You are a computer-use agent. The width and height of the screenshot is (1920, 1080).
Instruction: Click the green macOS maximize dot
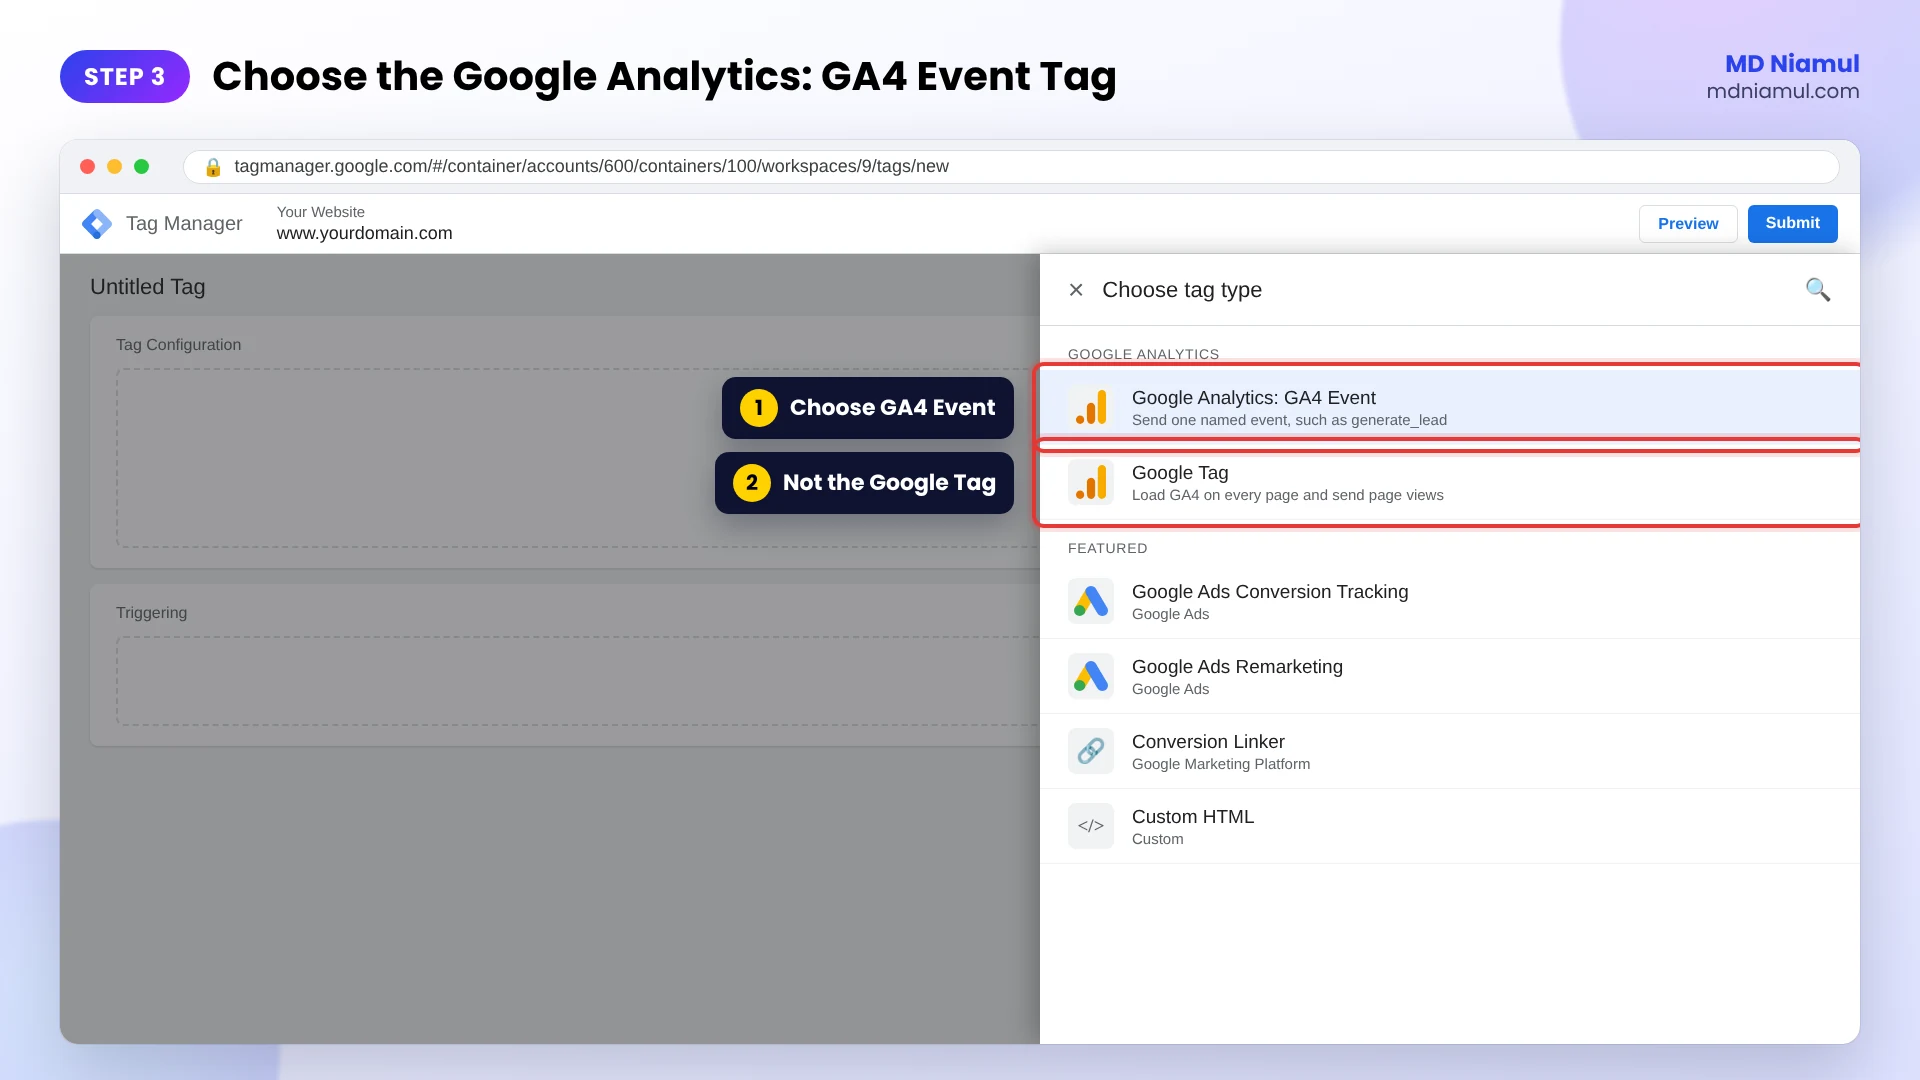(x=142, y=167)
